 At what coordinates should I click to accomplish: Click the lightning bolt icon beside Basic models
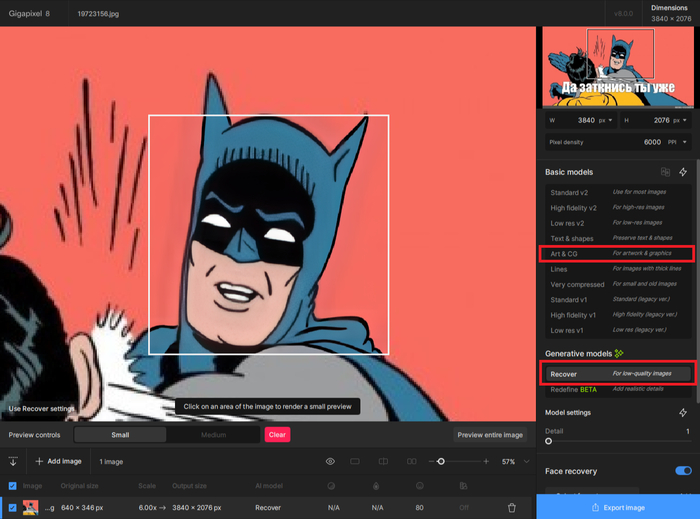click(x=683, y=172)
